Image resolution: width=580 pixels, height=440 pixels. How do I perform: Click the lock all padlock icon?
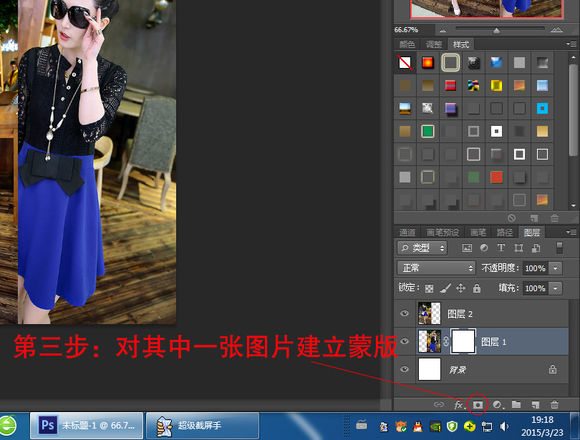pyautogui.click(x=477, y=288)
